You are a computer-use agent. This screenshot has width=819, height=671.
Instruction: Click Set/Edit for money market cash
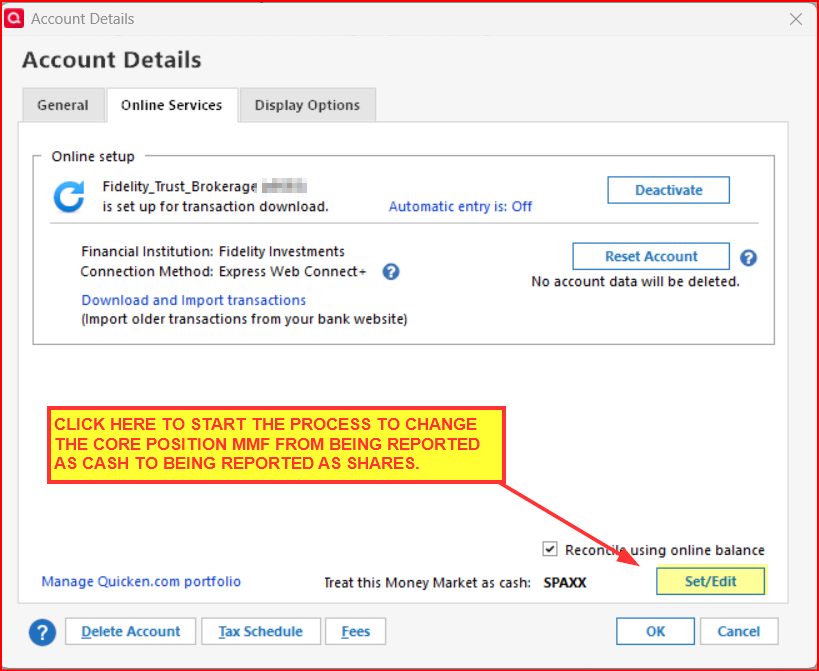(x=710, y=581)
